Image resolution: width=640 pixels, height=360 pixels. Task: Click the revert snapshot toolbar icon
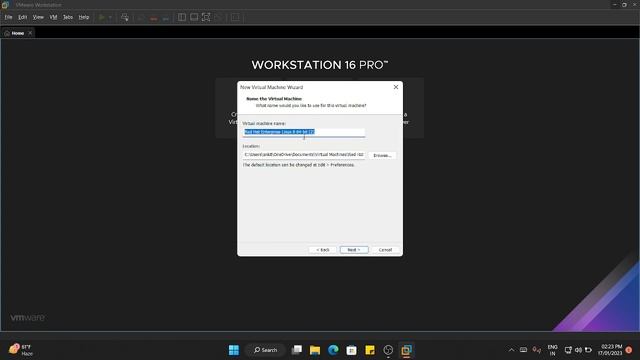(x=153, y=18)
